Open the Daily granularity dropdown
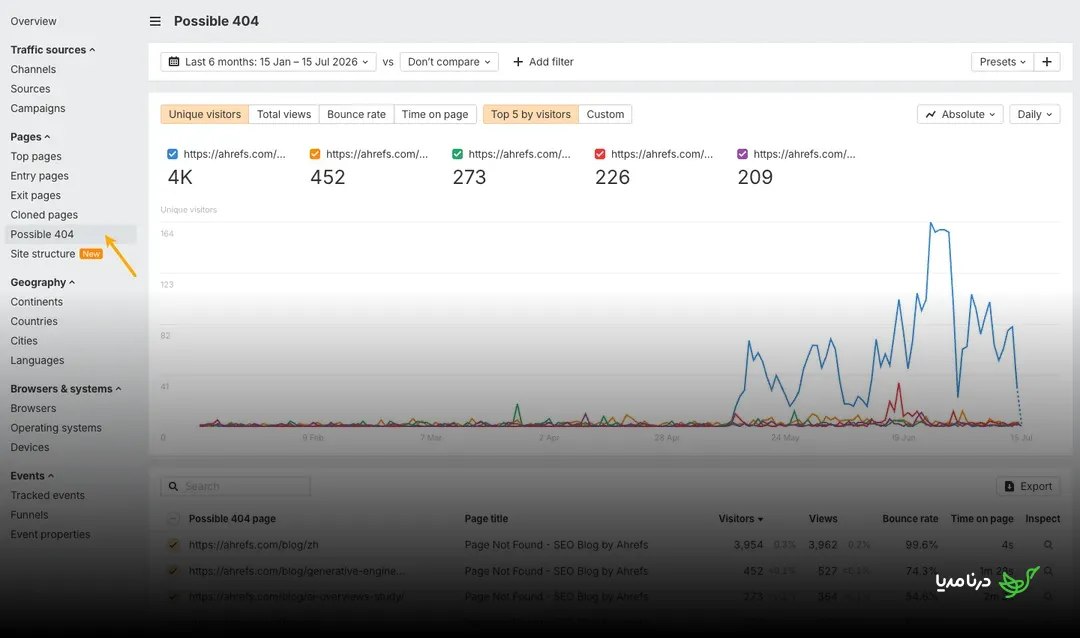This screenshot has width=1080, height=638. click(x=1035, y=114)
